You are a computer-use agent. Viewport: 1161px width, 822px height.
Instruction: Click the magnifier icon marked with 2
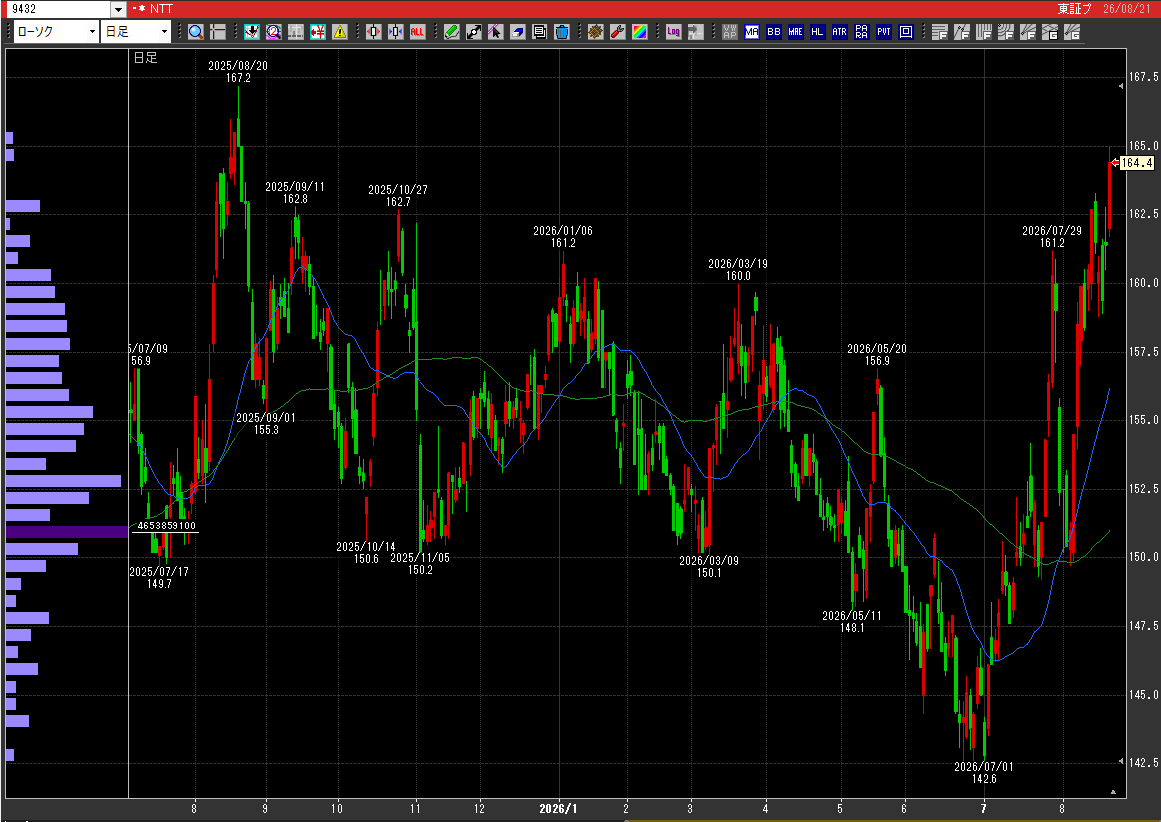[x=274, y=32]
